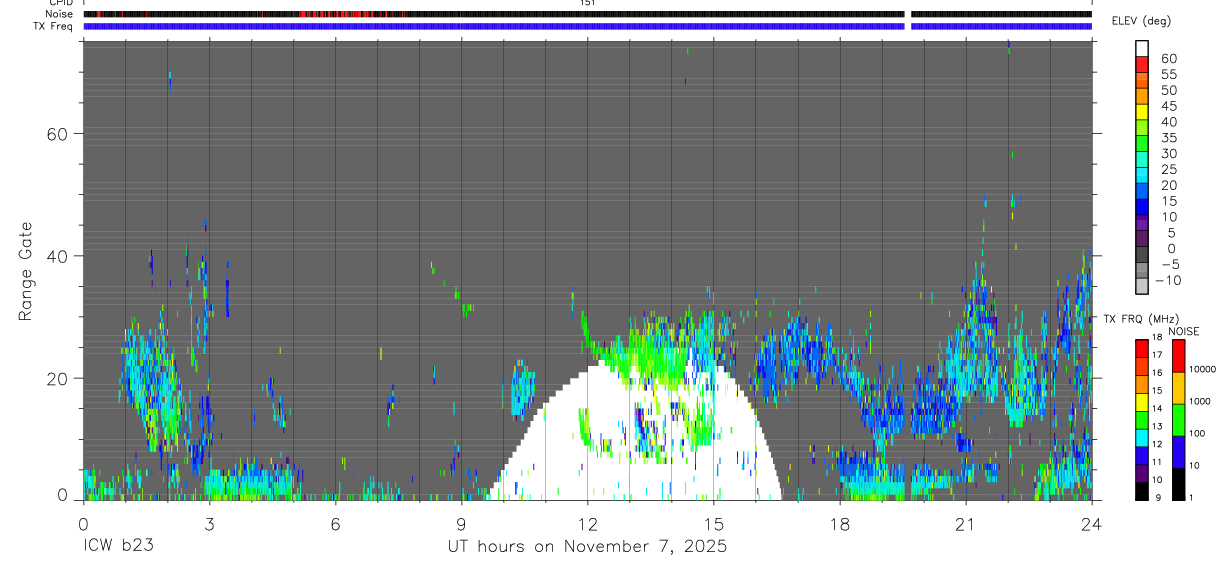The width and height of the screenshot is (1228, 567).
Task: Click the '6' UT hour tick label
Action: pos(335,523)
